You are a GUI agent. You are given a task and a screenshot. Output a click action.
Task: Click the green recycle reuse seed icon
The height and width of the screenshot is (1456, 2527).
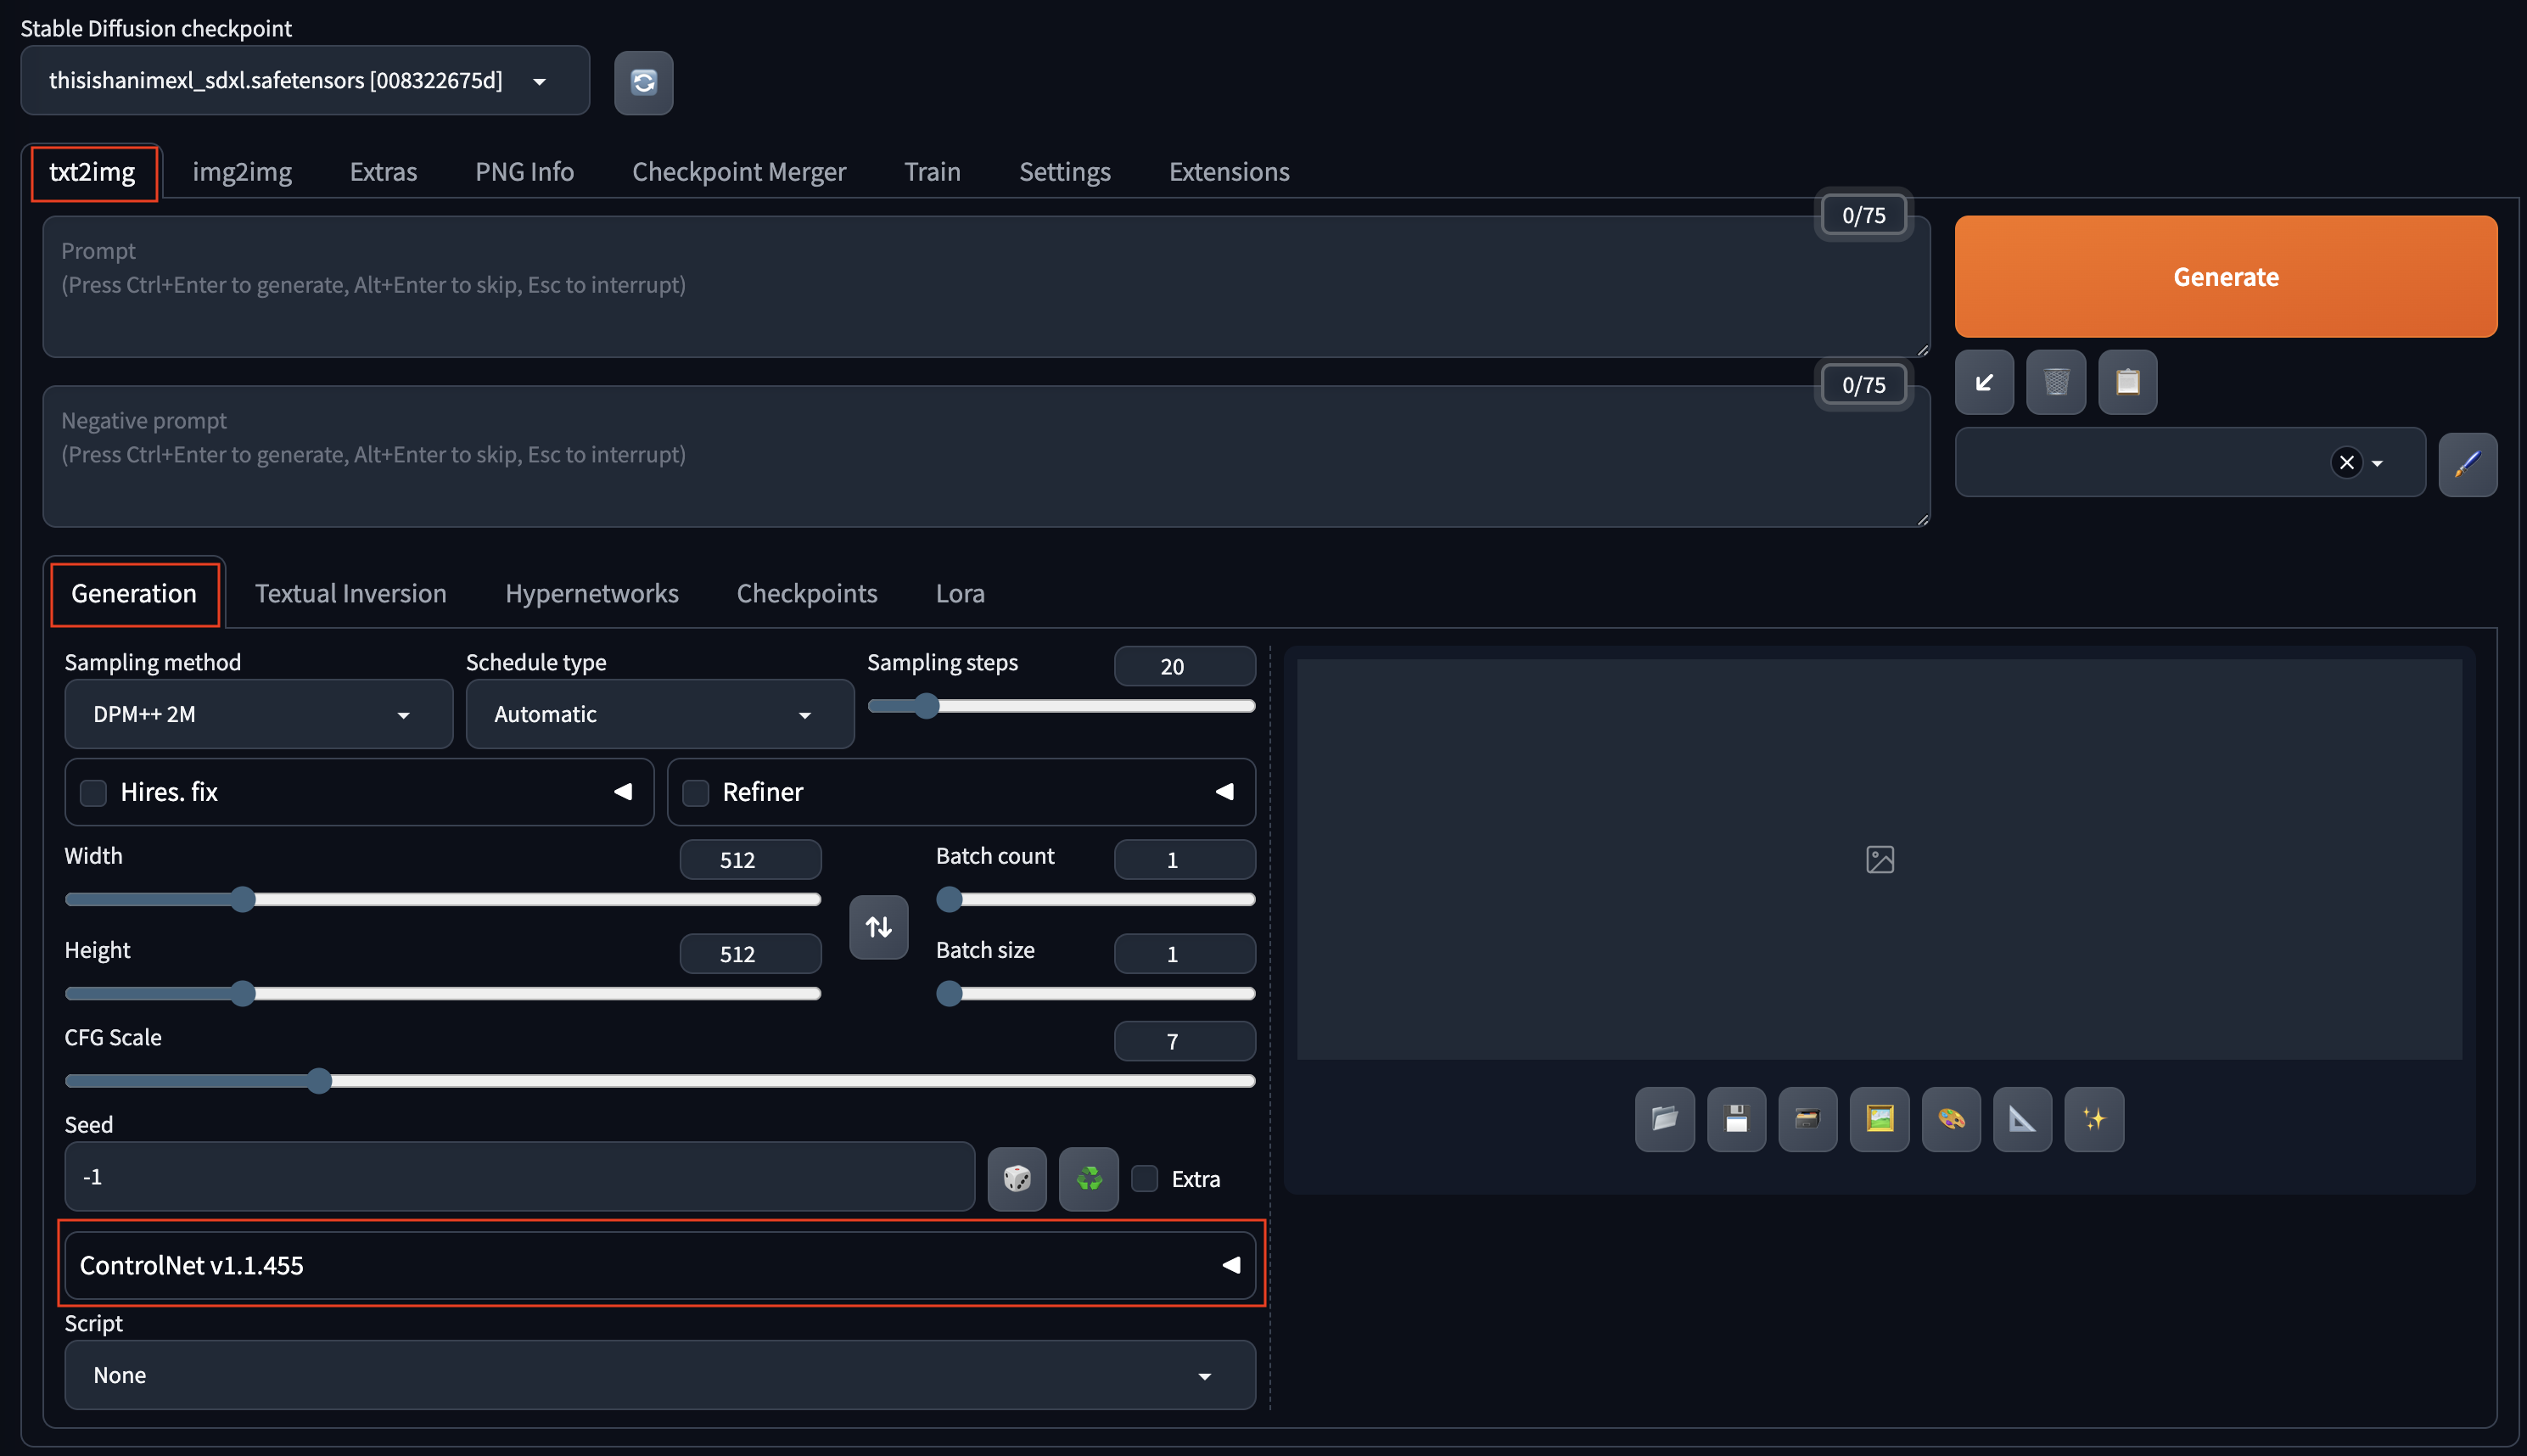[1089, 1179]
